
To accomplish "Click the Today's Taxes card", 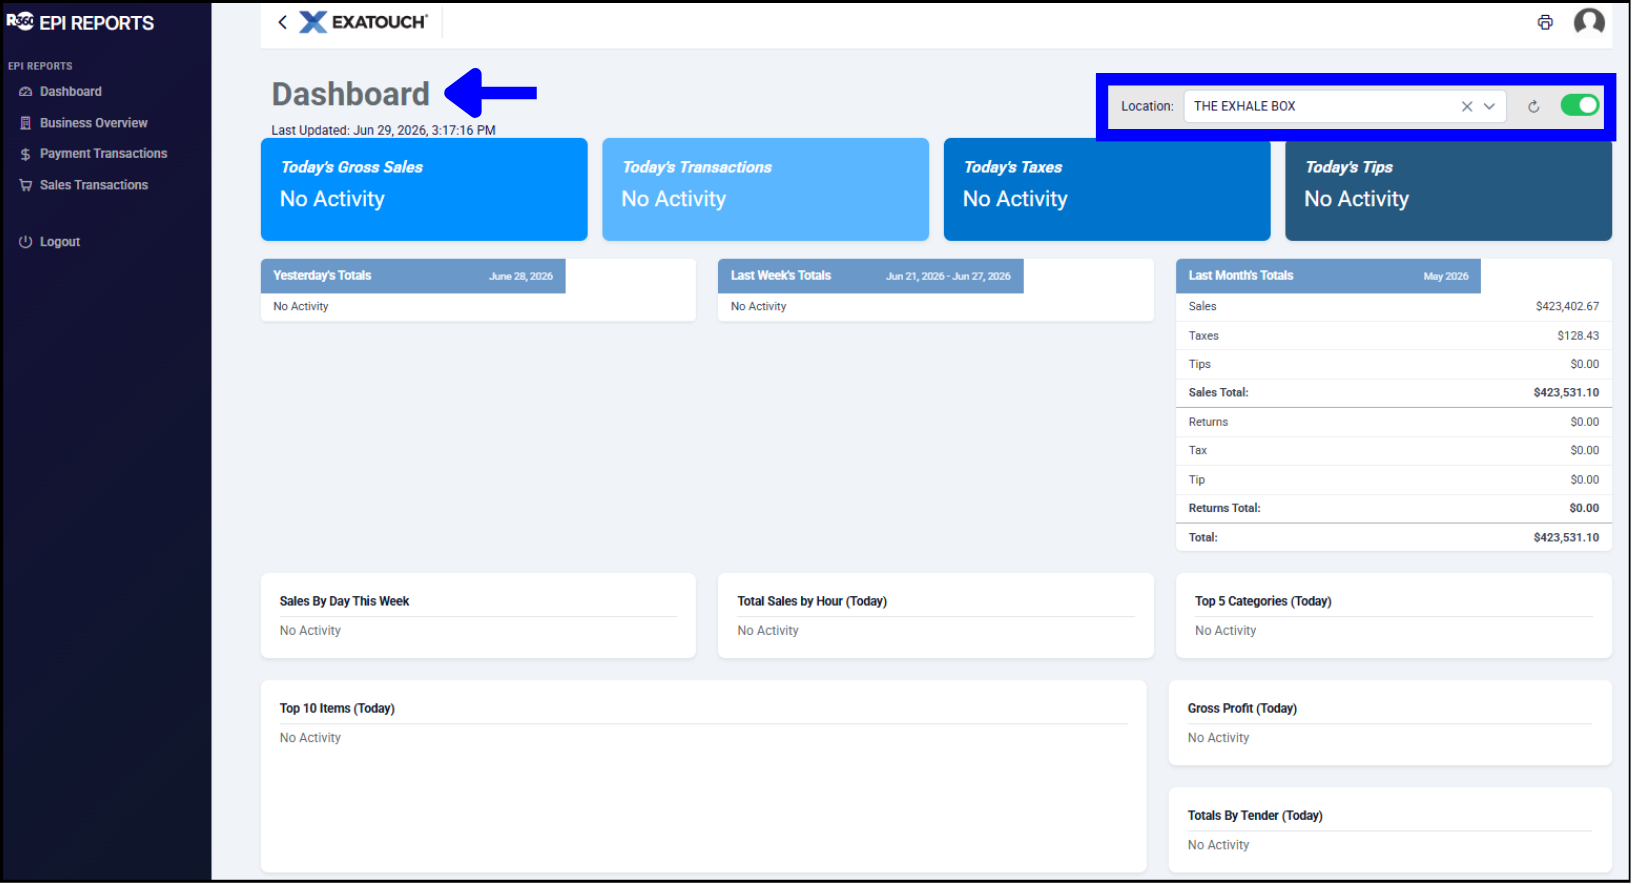I will coord(1107,190).
